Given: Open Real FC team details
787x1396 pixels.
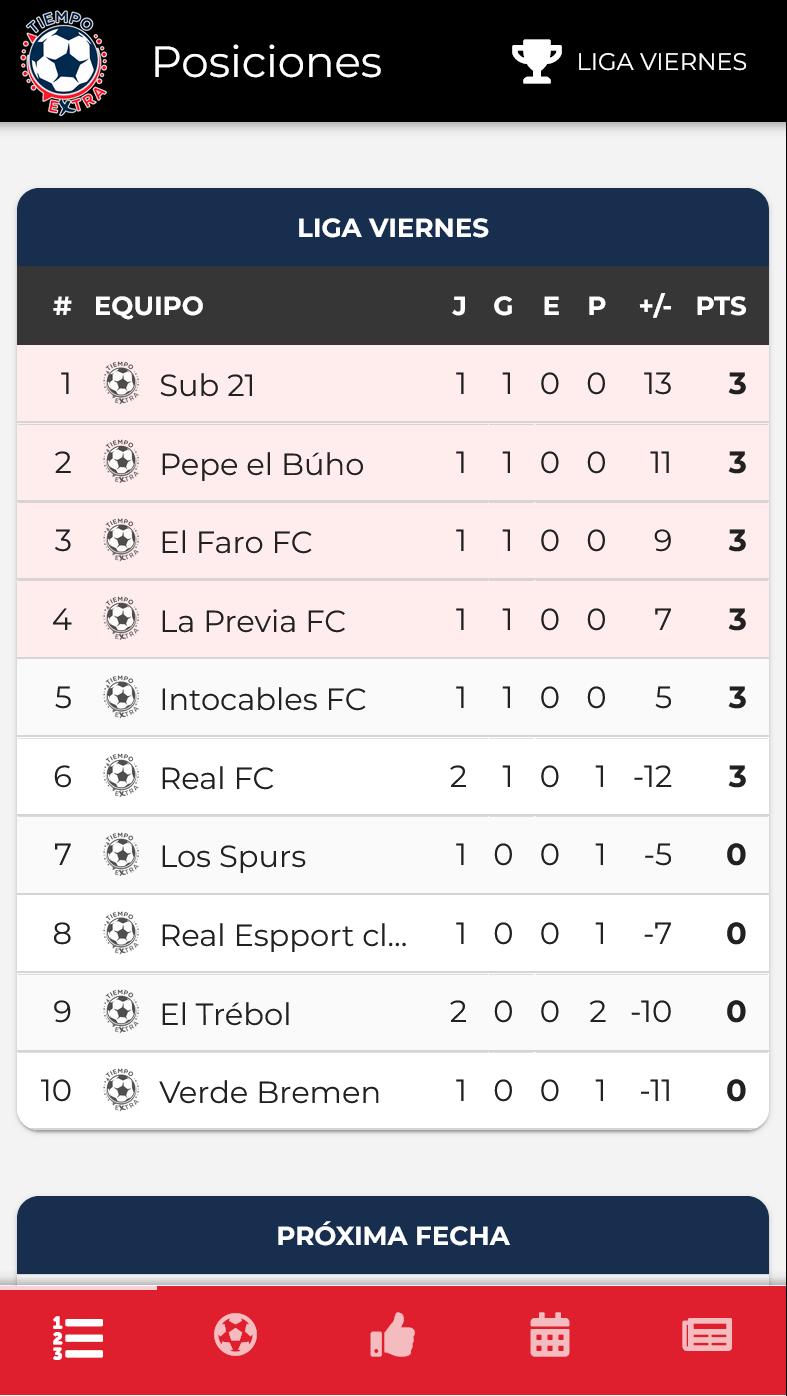Looking at the screenshot, I should point(393,777).
